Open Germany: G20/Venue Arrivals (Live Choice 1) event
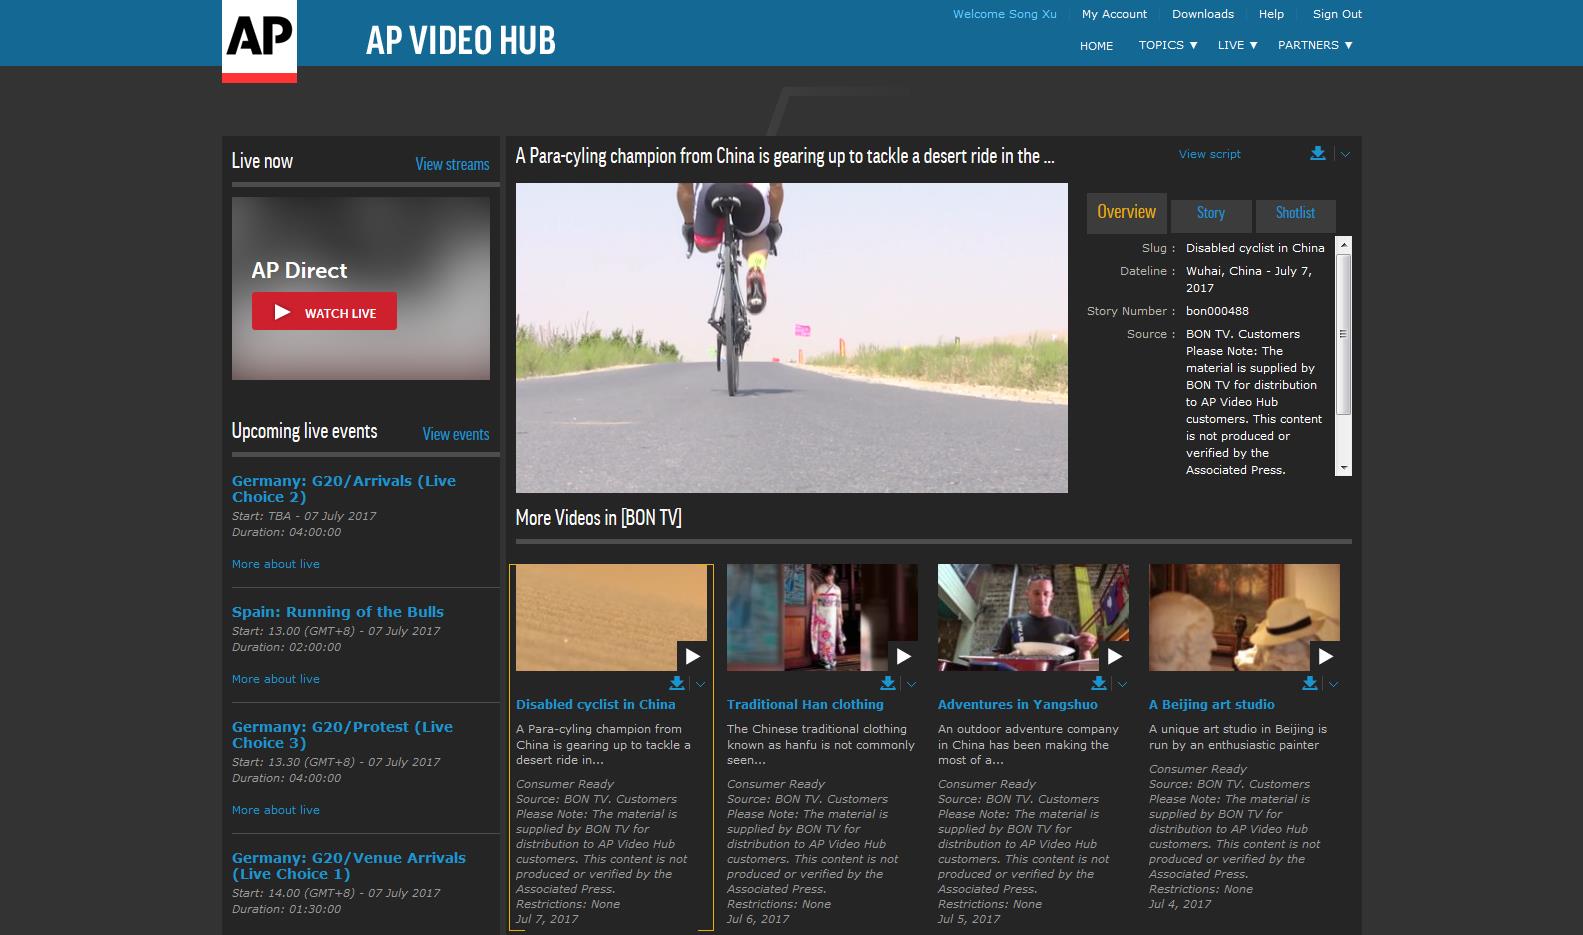This screenshot has height=935, width=1583. (x=348, y=866)
